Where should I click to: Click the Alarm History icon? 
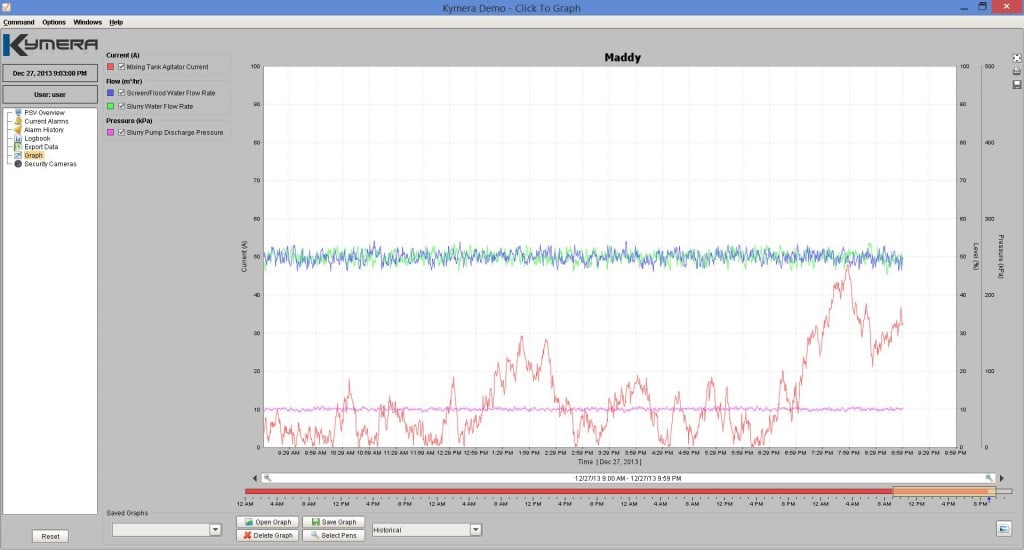(18, 129)
